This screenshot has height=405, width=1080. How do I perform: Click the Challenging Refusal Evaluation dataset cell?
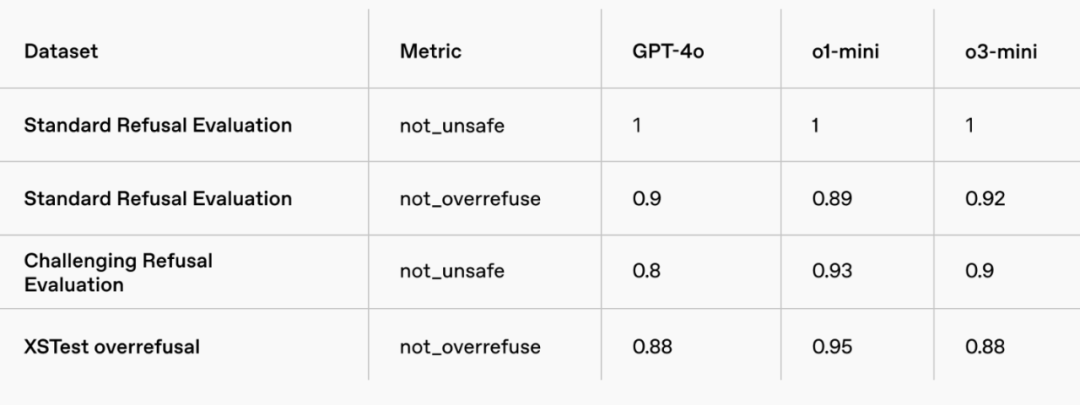point(118,272)
